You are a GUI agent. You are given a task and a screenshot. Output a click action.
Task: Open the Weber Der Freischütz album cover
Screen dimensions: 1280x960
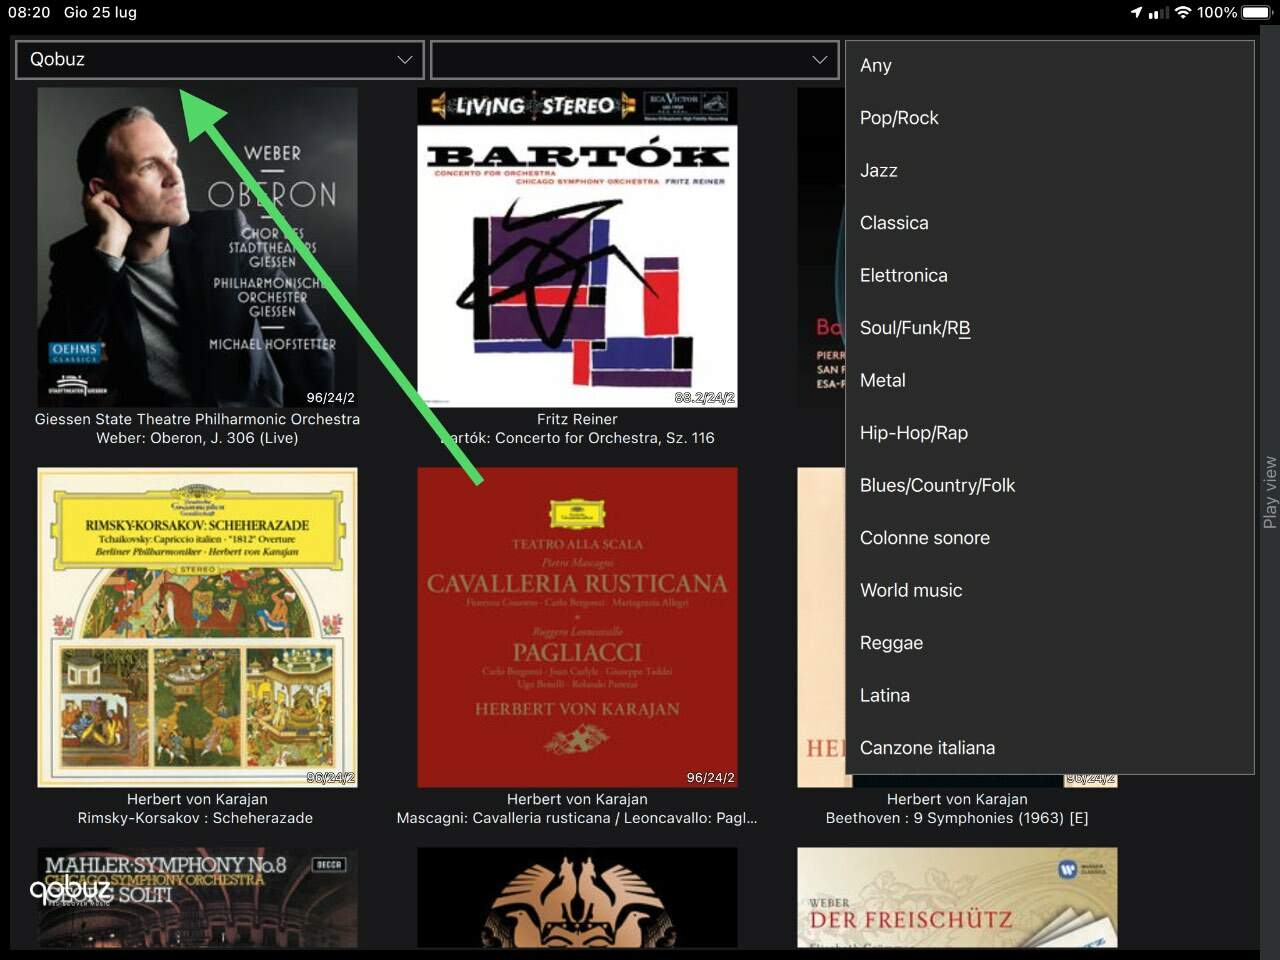(x=957, y=897)
